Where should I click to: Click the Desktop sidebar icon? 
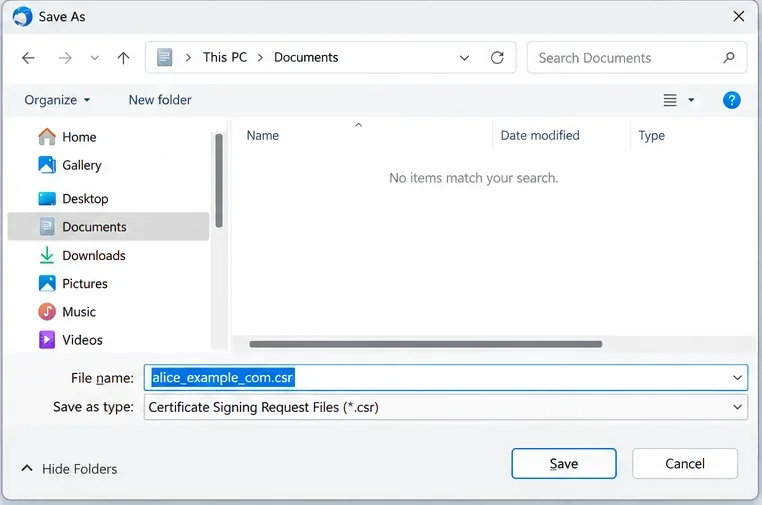tap(47, 198)
